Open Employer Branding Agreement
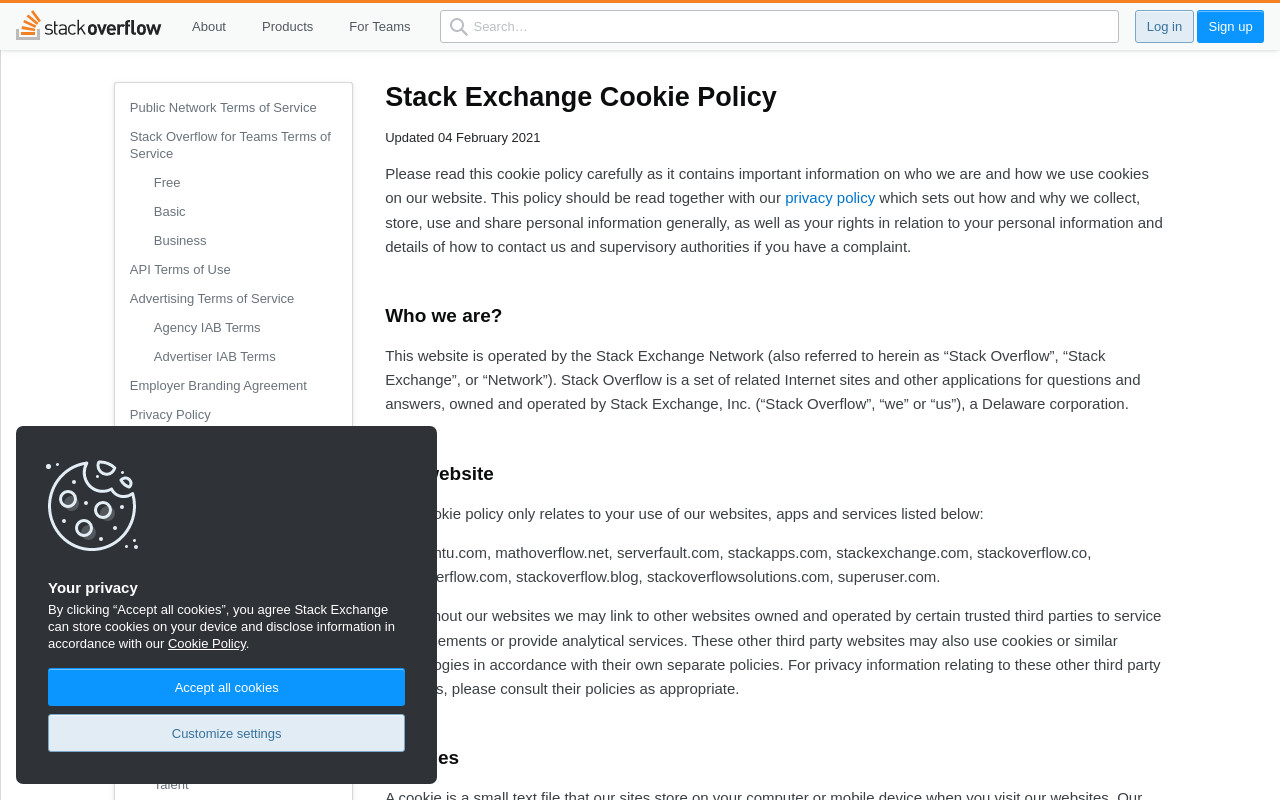 (218, 386)
